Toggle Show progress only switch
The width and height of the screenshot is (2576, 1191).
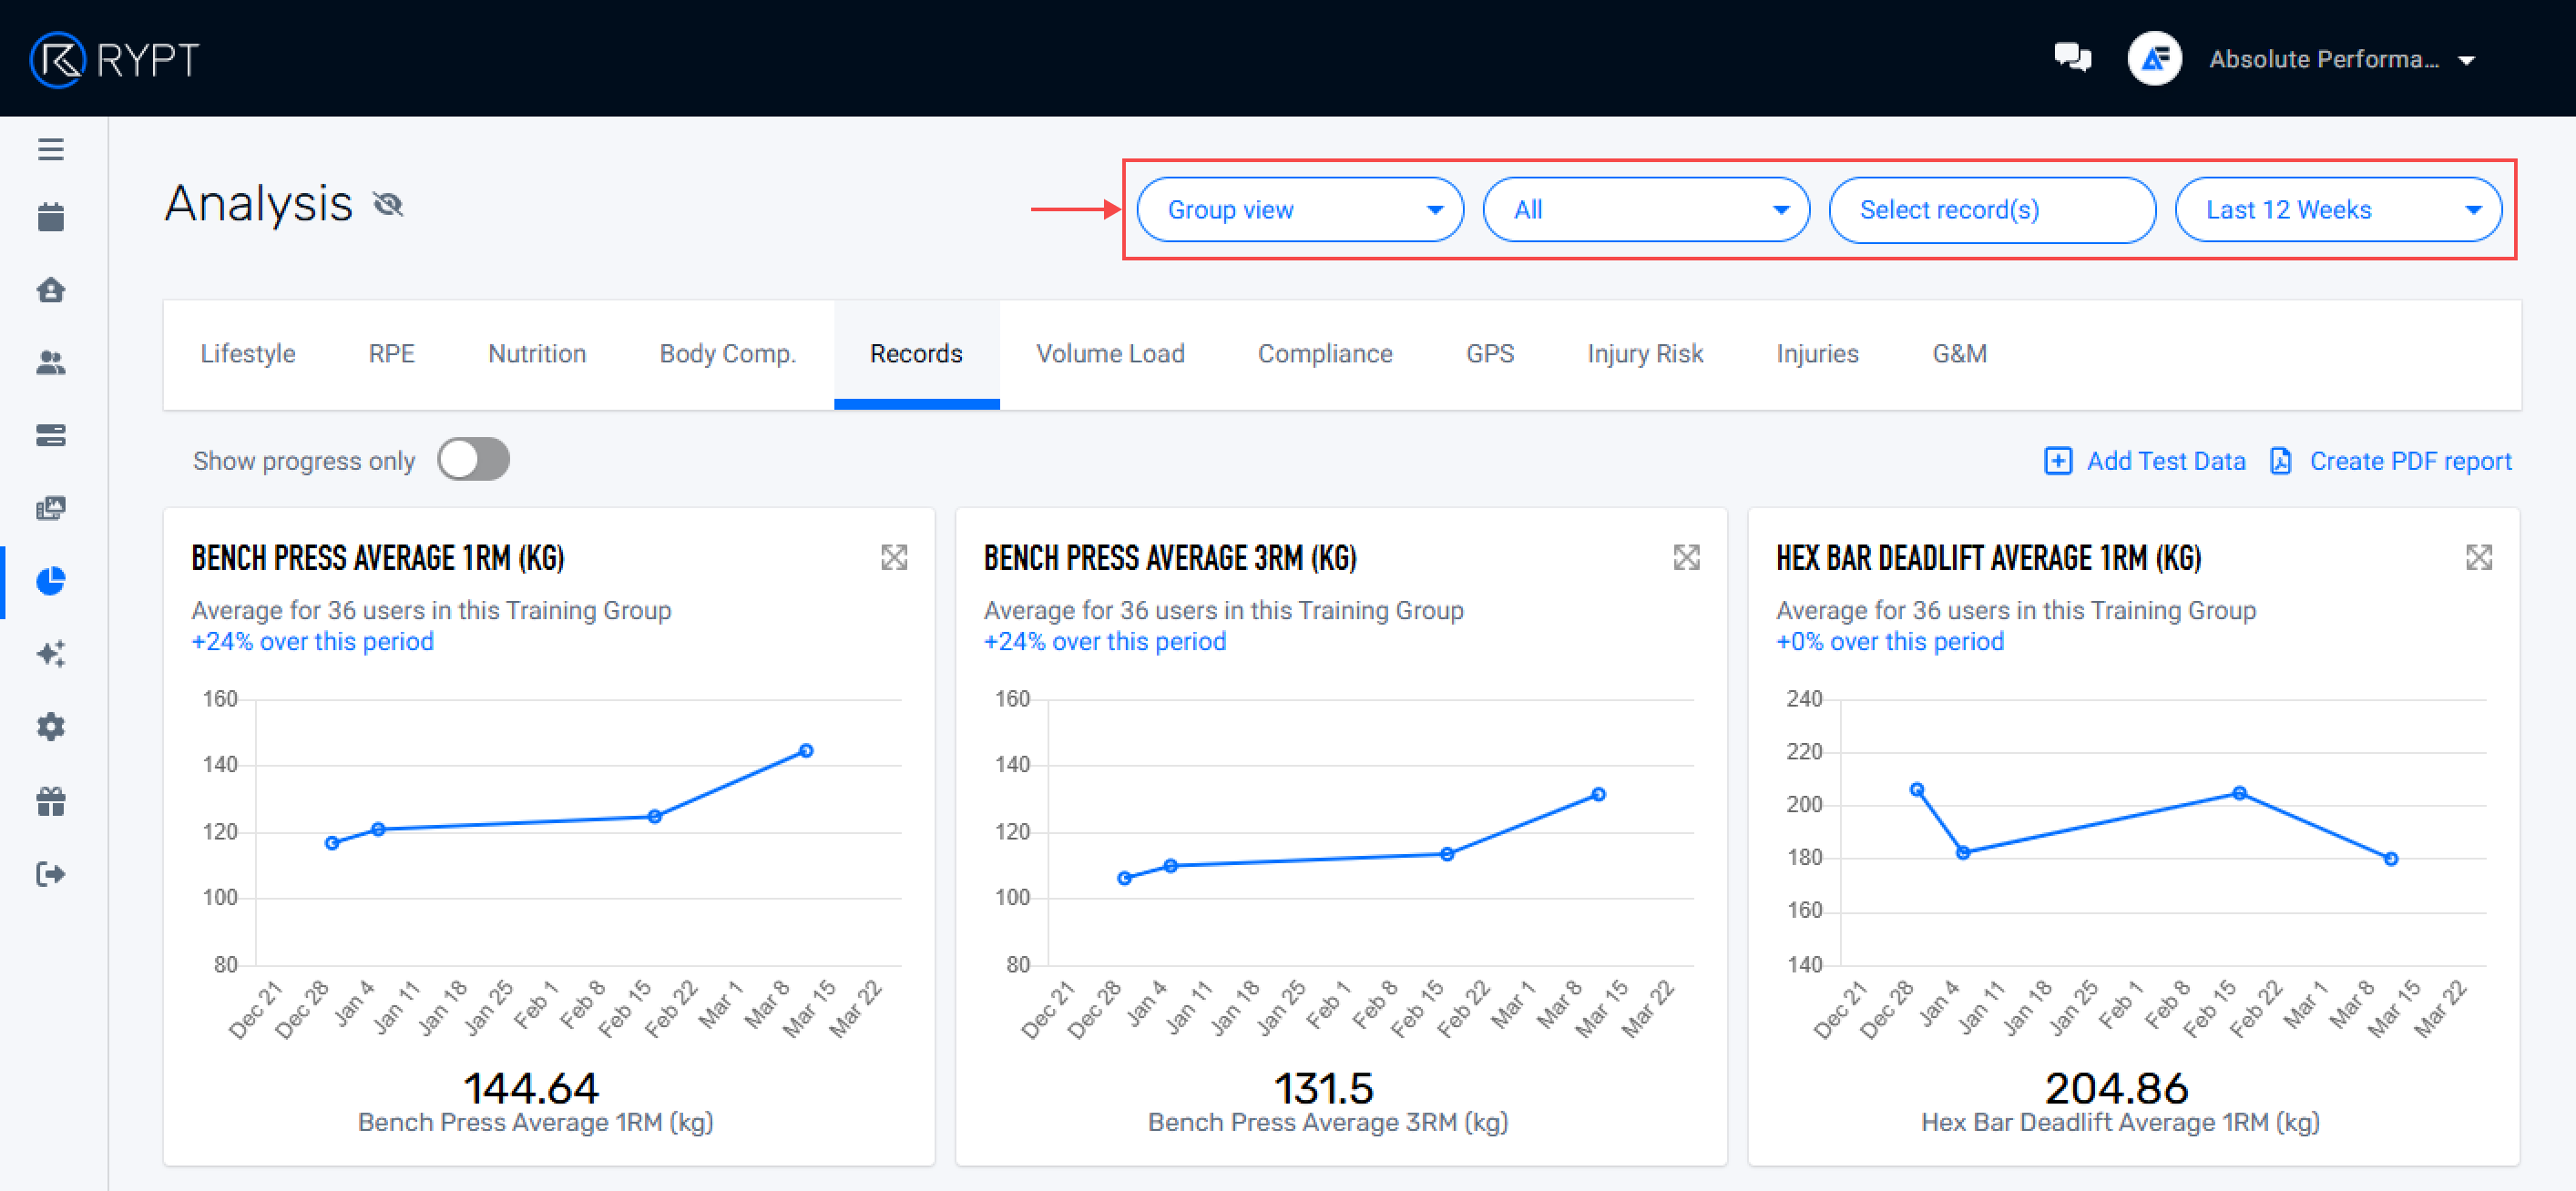[x=473, y=460]
